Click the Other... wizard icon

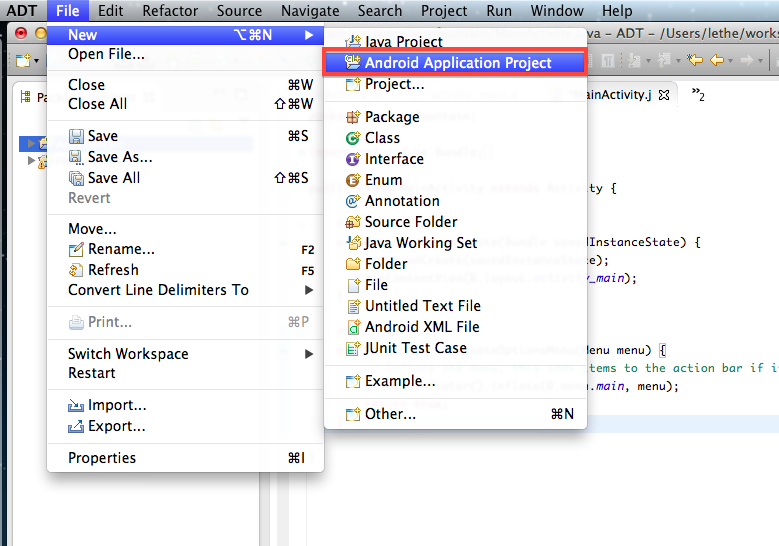pos(353,414)
